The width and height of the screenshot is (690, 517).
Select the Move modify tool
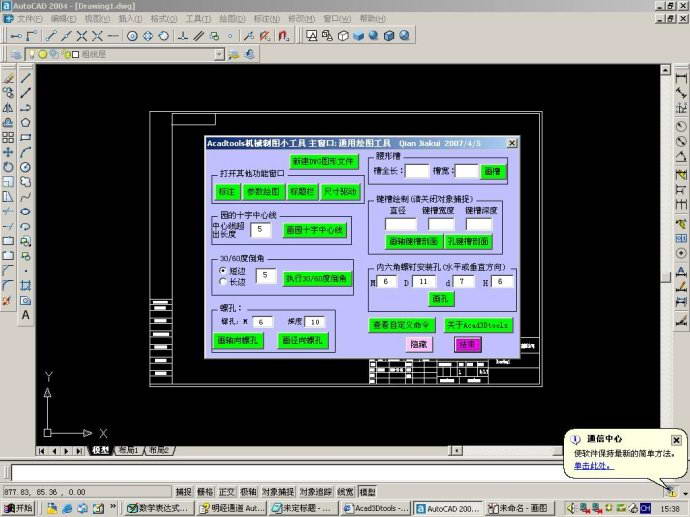[8, 152]
